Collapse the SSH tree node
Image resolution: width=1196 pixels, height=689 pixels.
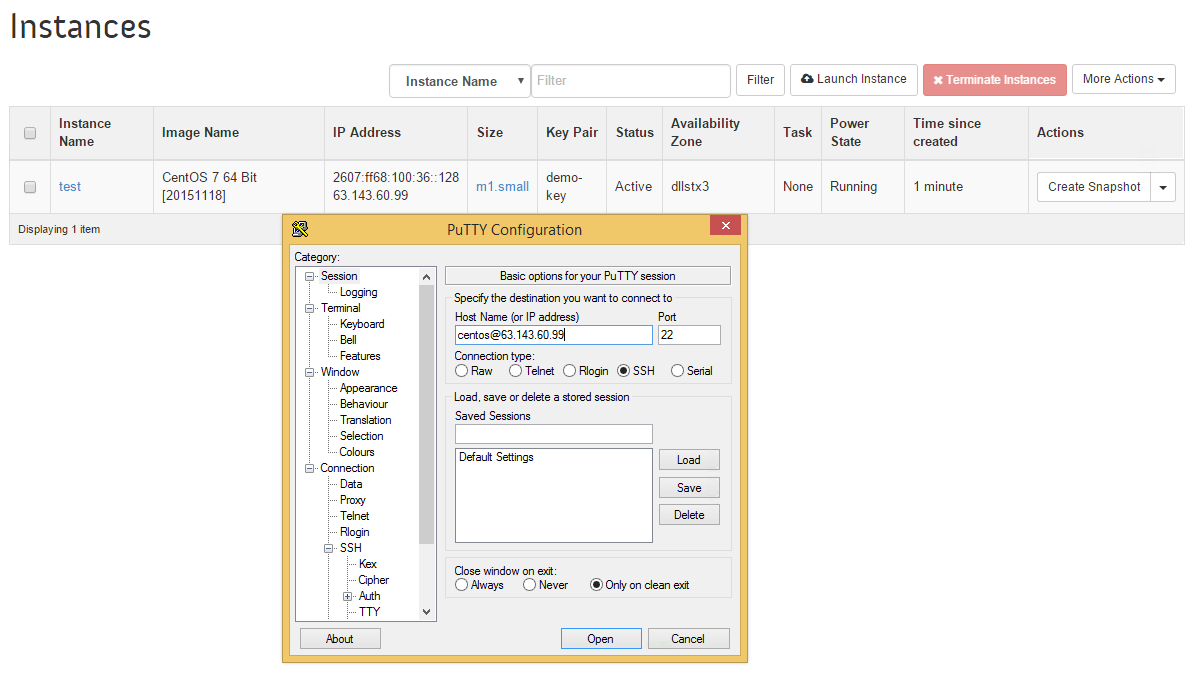point(329,549)
